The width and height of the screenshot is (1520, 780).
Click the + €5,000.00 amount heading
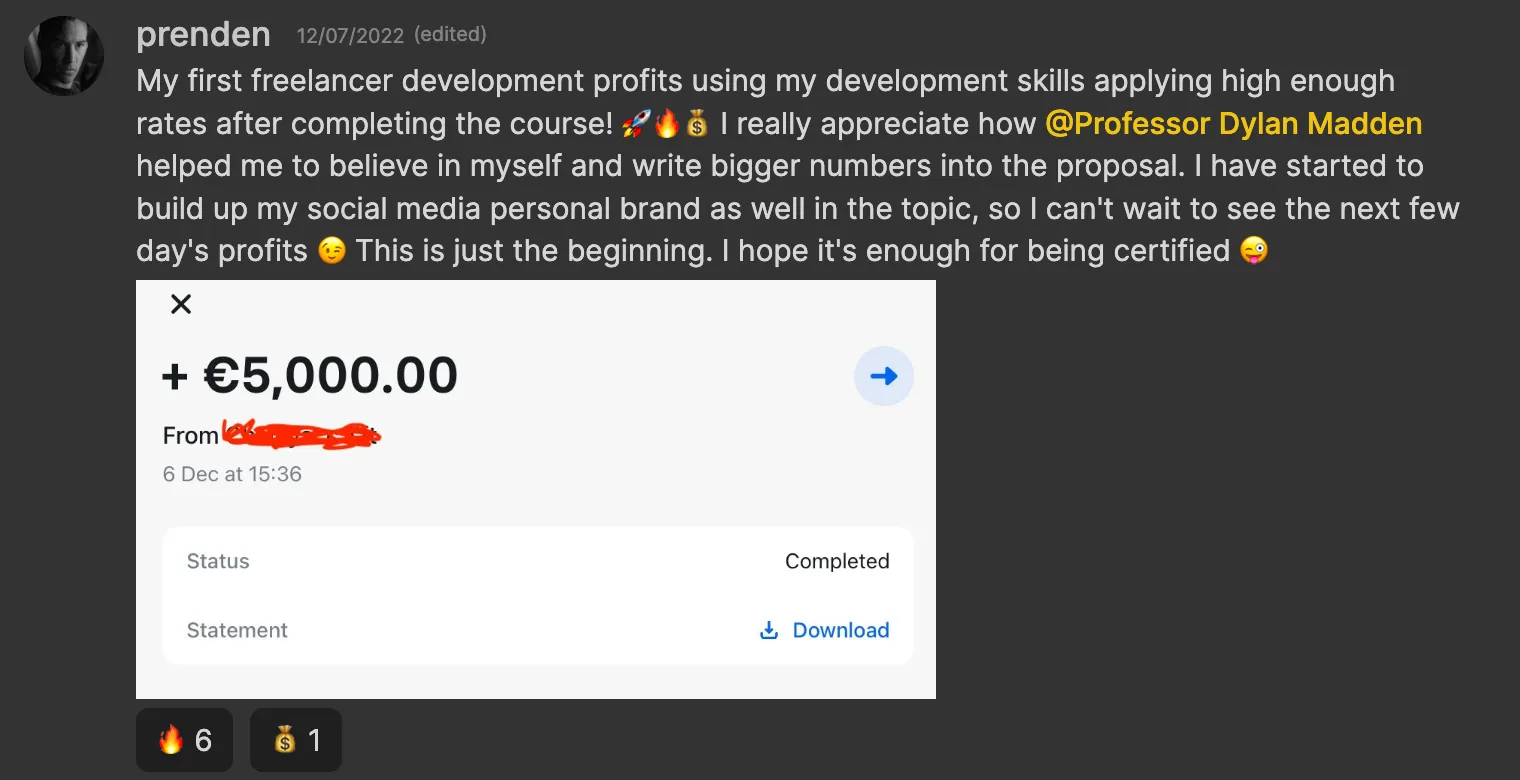click(310, 376)
